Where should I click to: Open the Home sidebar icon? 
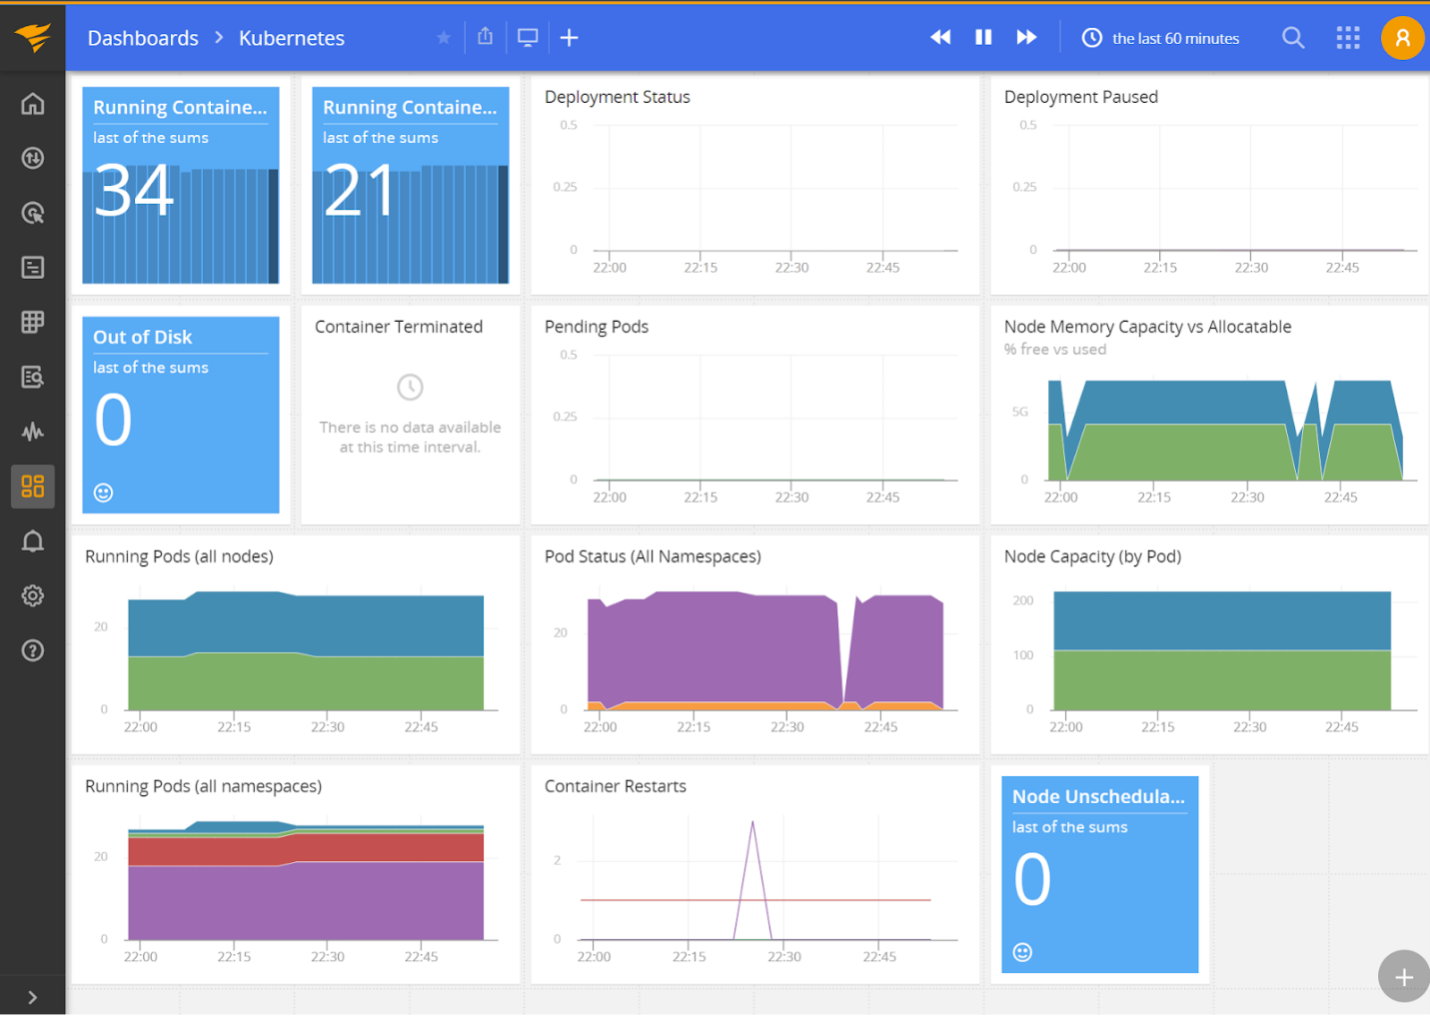[33, 103]
